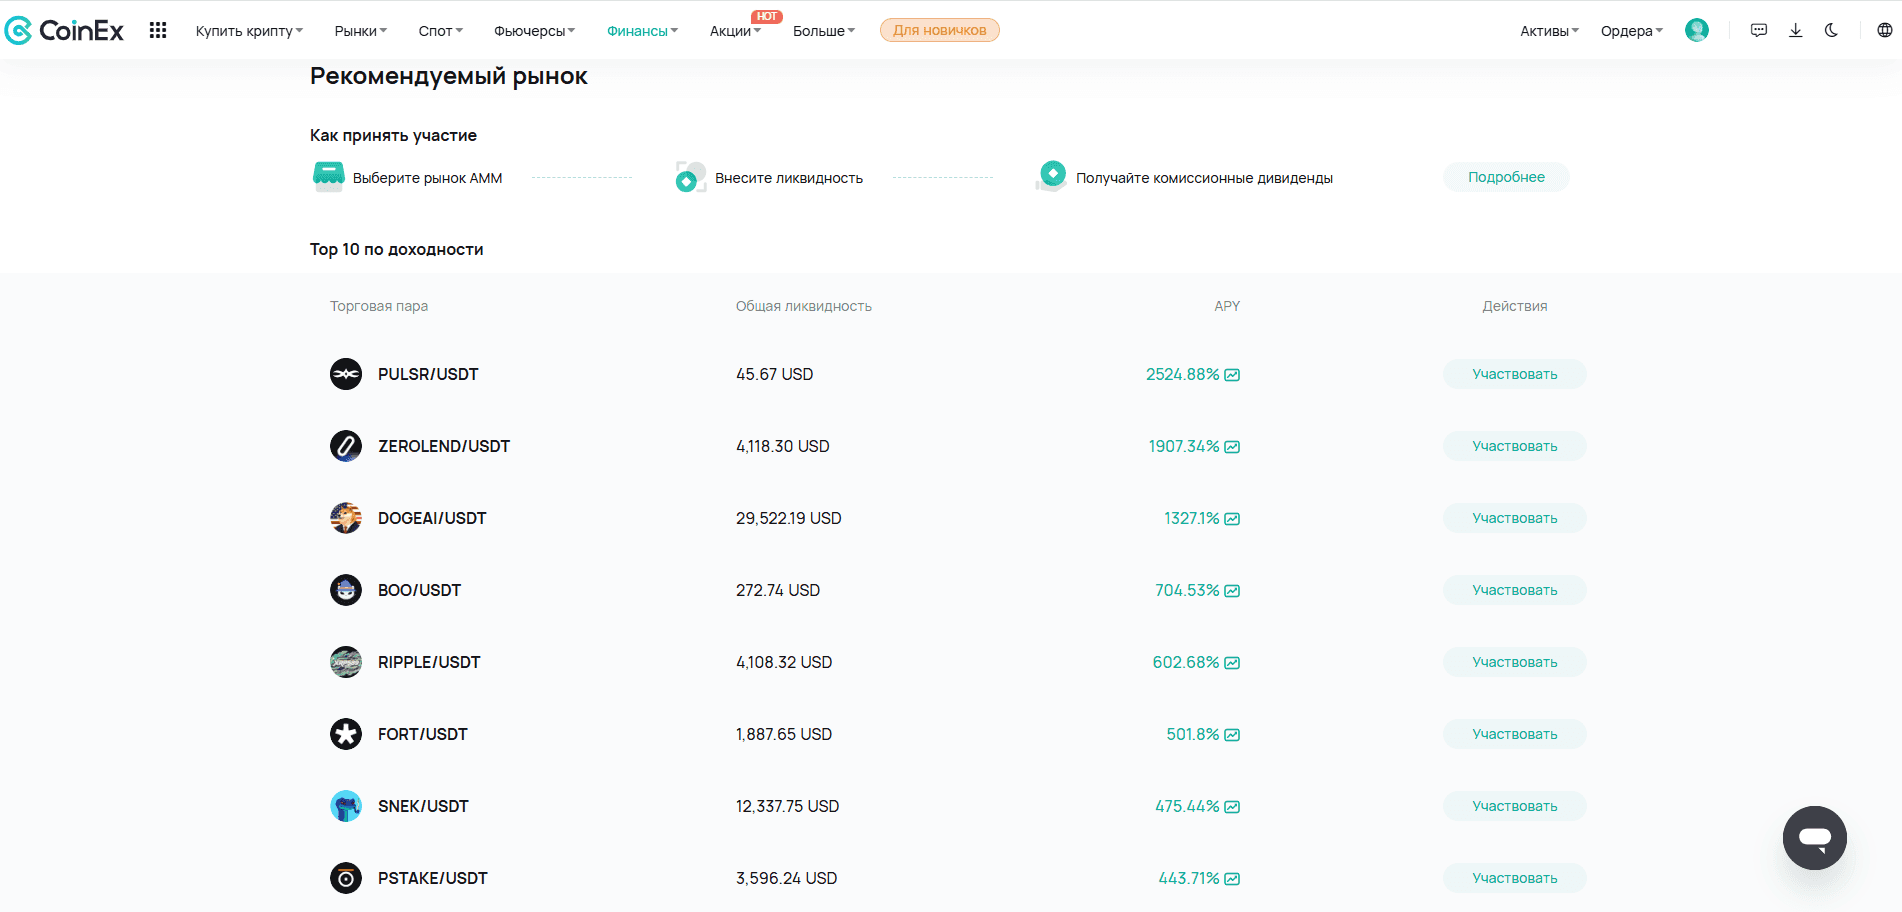Open the floating support chat bubble
Viewport: 1902px width, 912px height.
pyautogui.click(x=1814, y=838)
